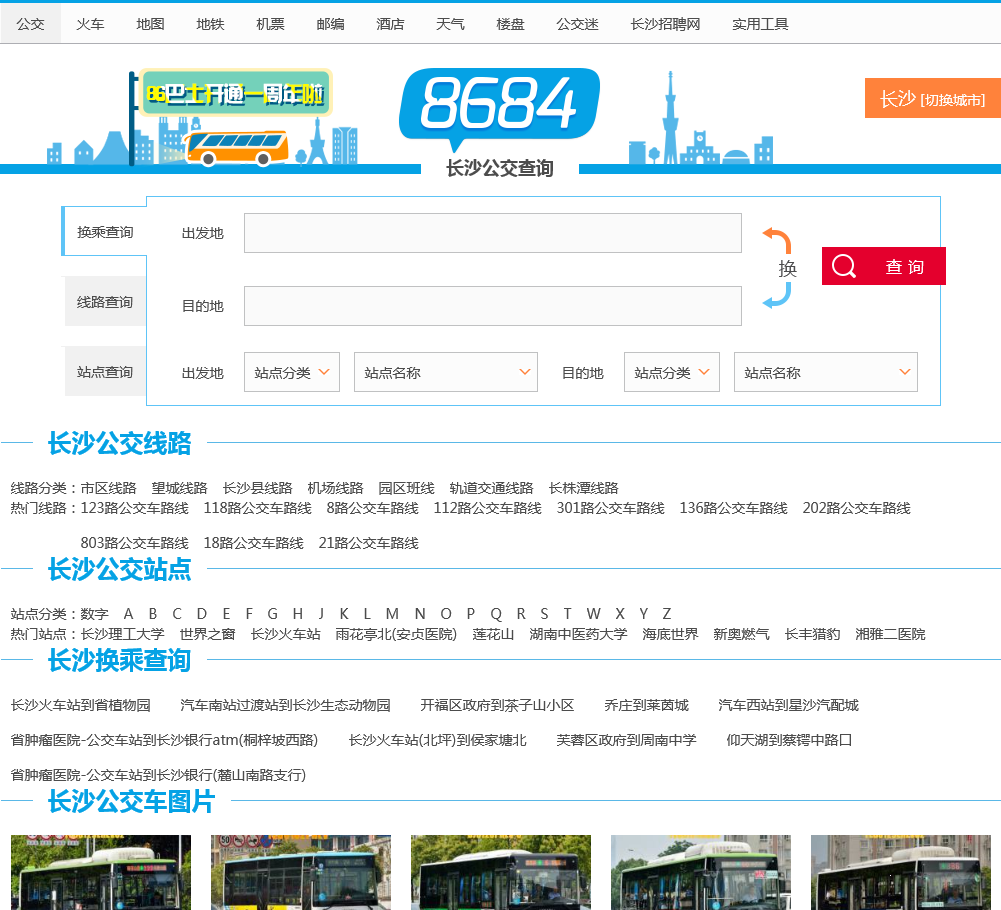
Task: Open departure 站点分类 dropdown
Action: tap(292, 372)
